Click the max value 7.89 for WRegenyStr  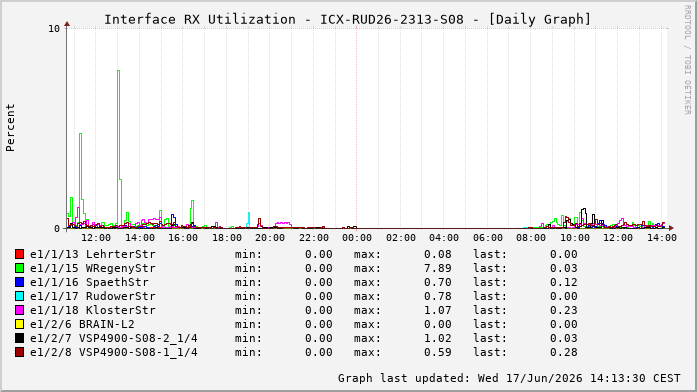click(x=437, y=268)
